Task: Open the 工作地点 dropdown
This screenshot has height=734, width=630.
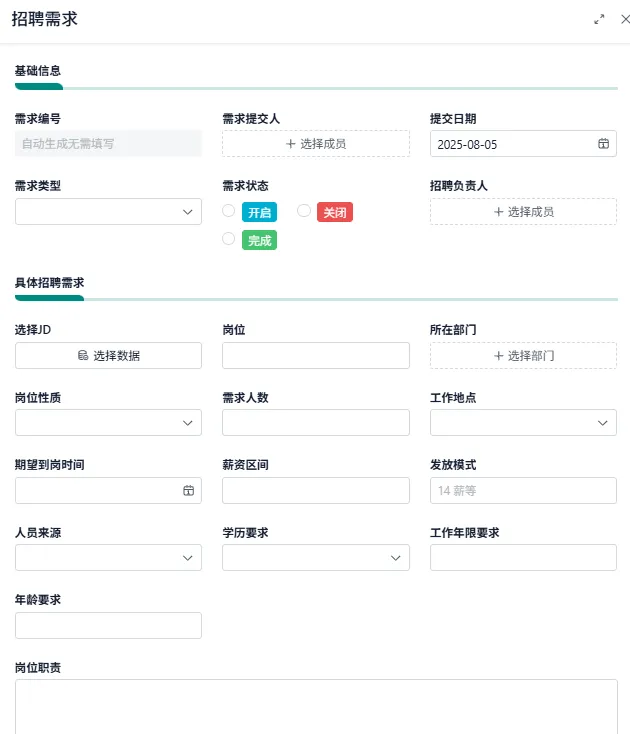Action: 523,423
